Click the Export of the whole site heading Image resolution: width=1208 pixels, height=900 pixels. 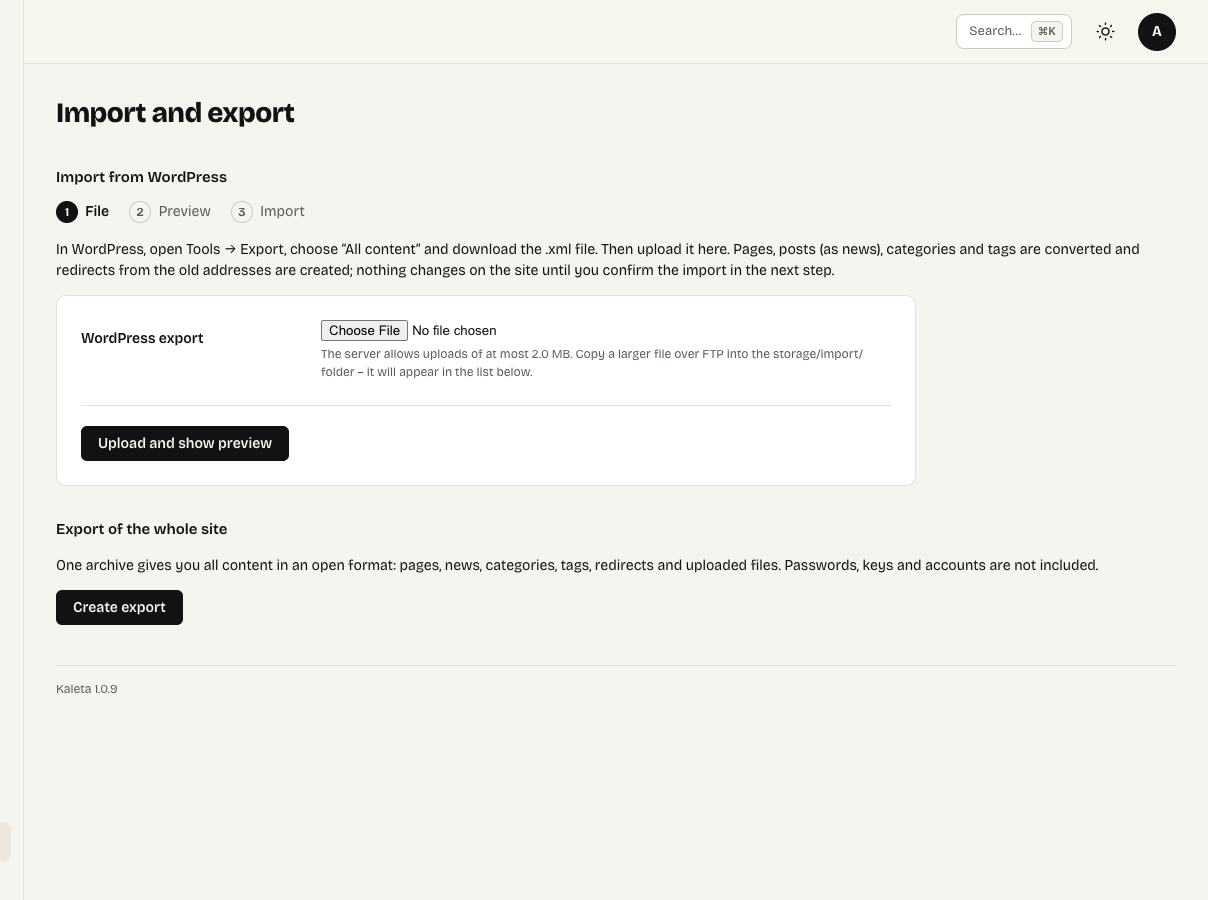(x=141, y=529)
